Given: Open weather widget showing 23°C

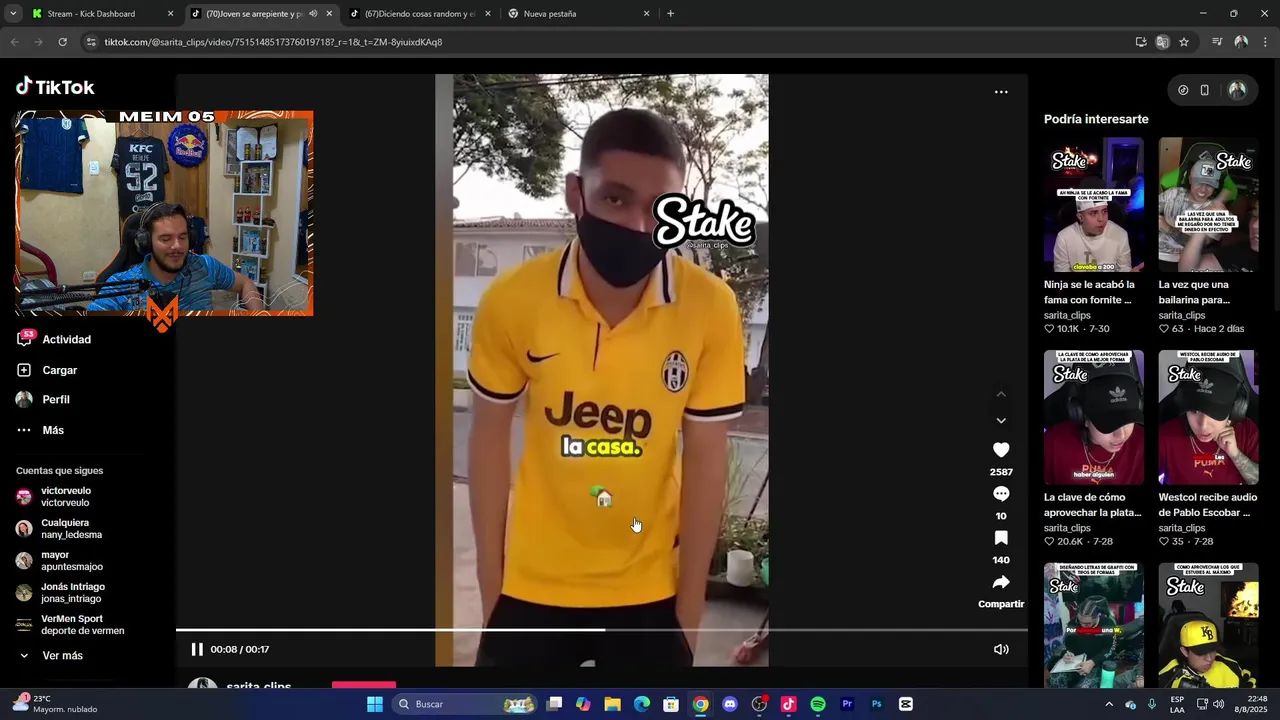Looking at the screenshot, I should point(55,704).
